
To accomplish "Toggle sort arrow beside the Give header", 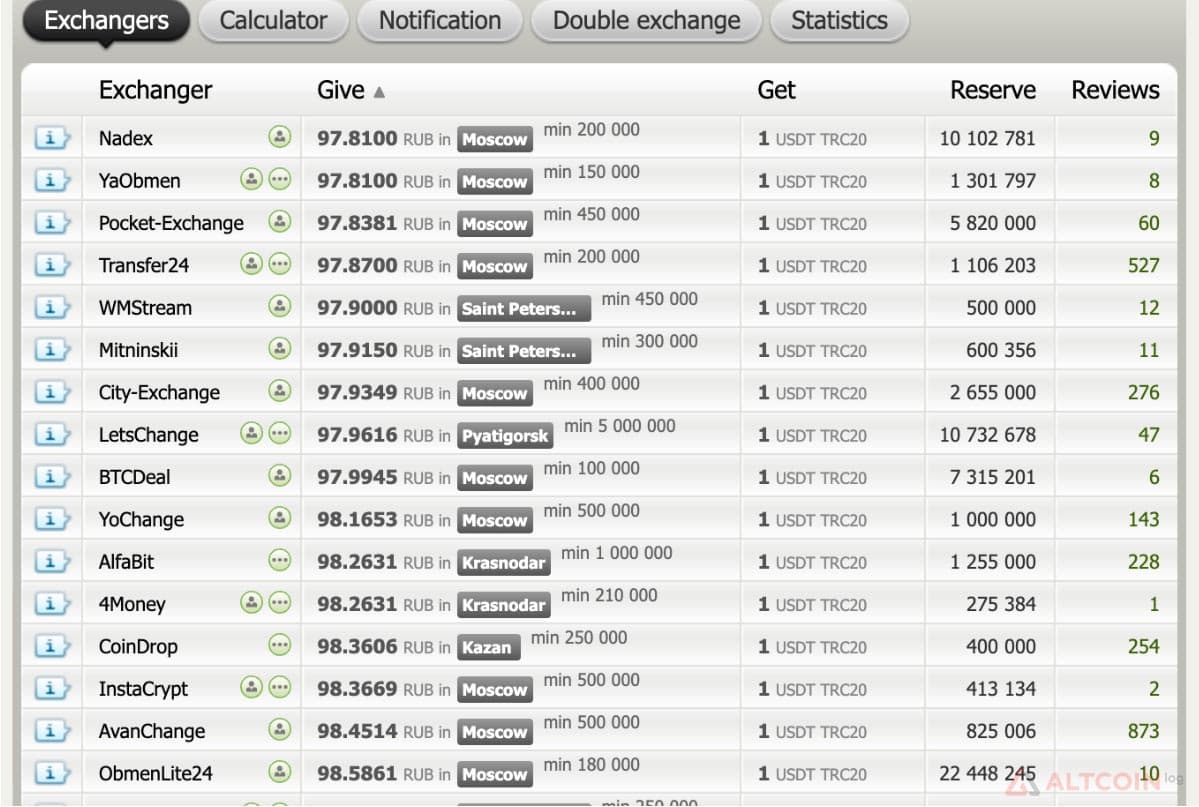I will click(379, 93).
